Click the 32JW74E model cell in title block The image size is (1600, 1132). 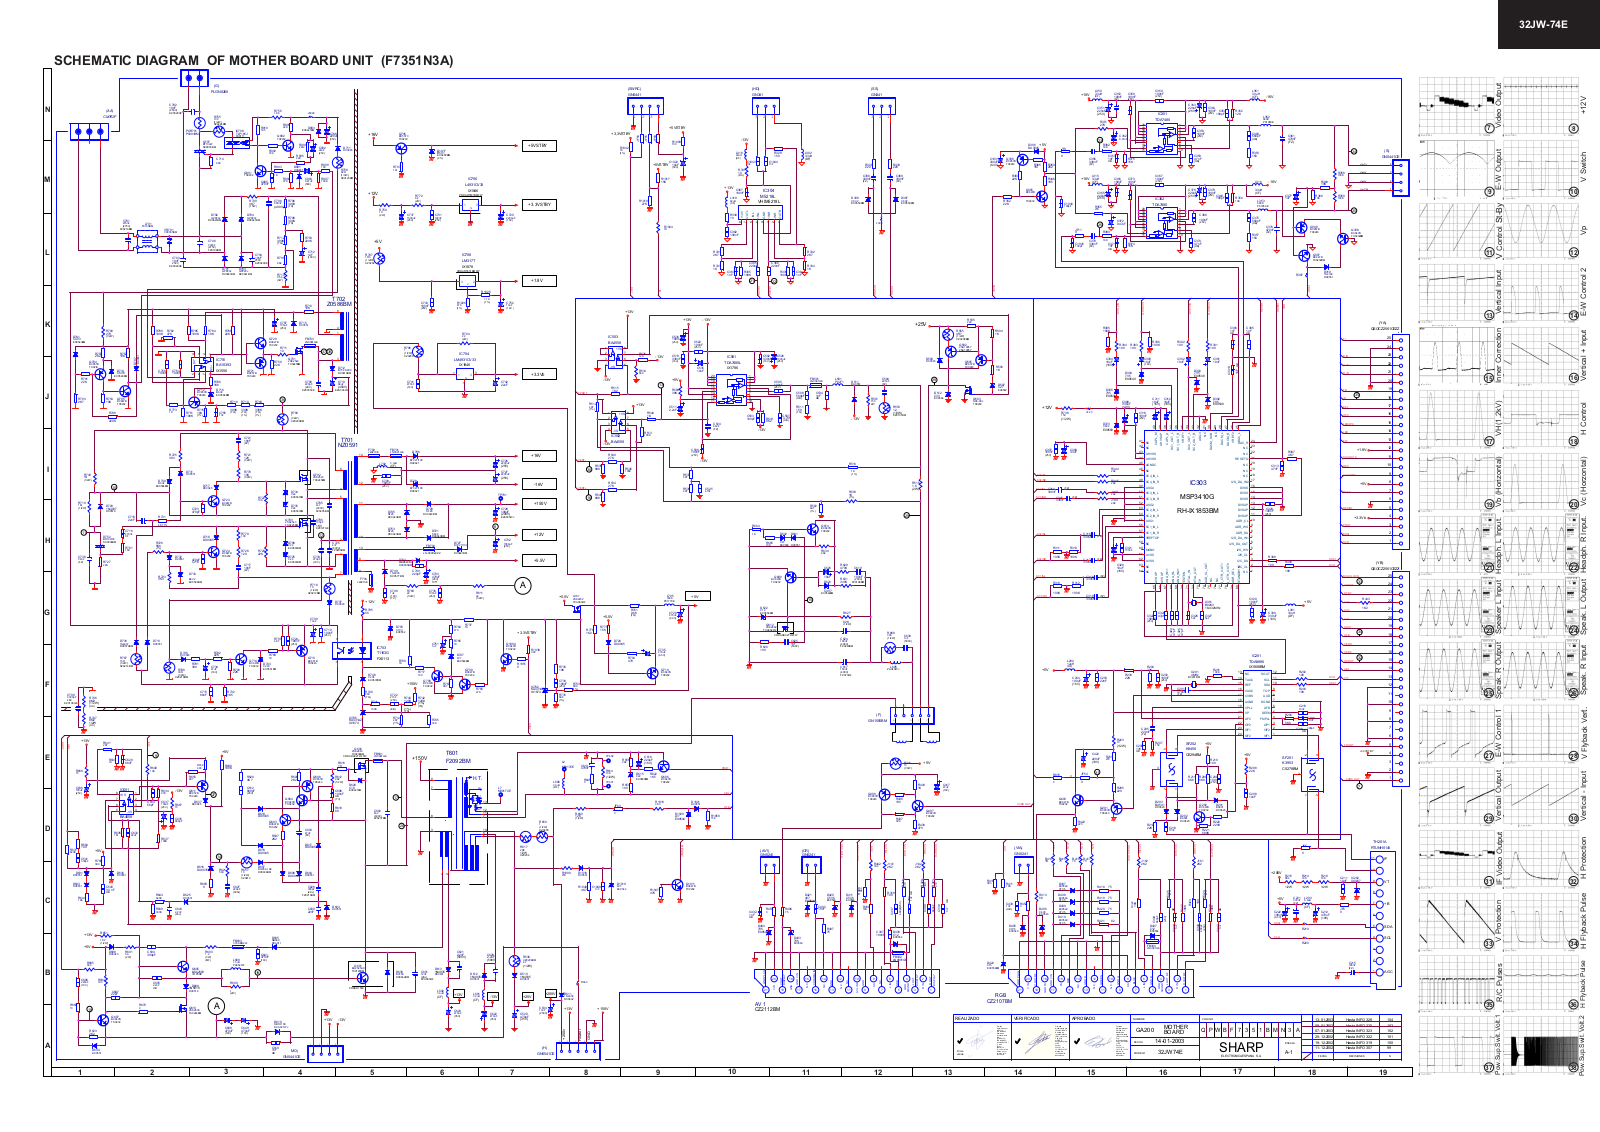click(x=1170, y=1051)
